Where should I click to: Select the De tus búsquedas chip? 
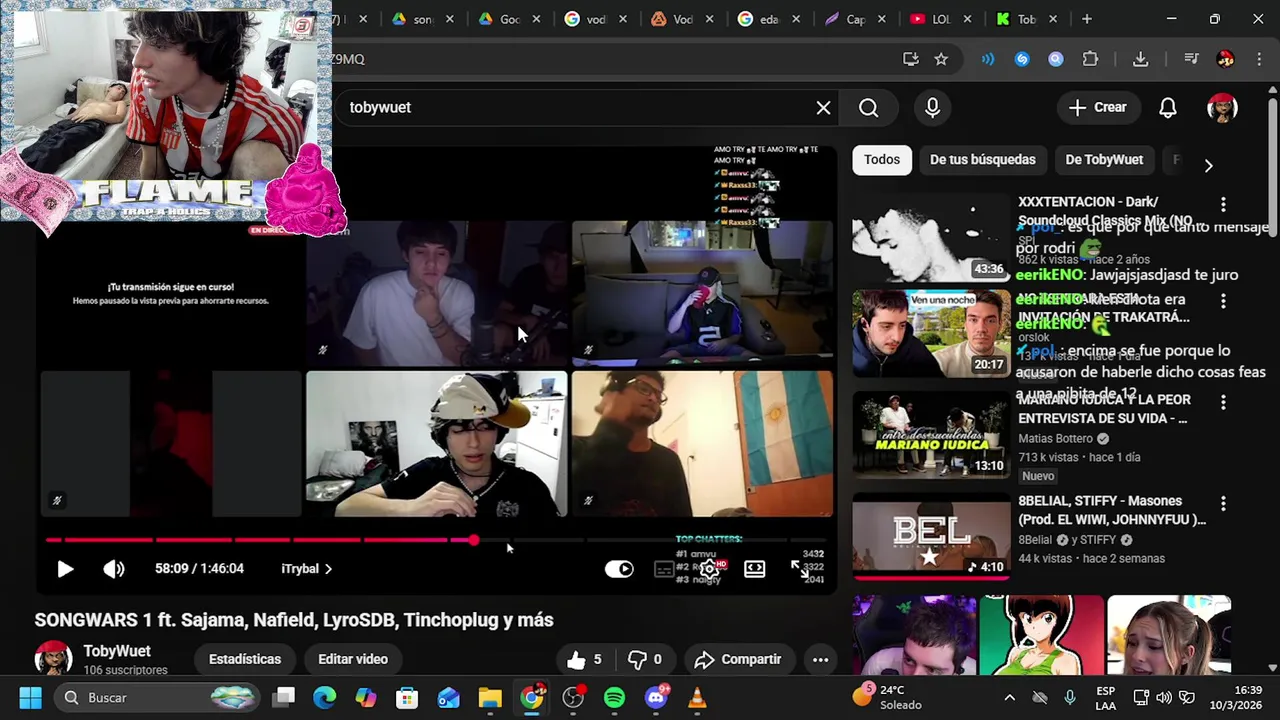click(x=983, y=160)
